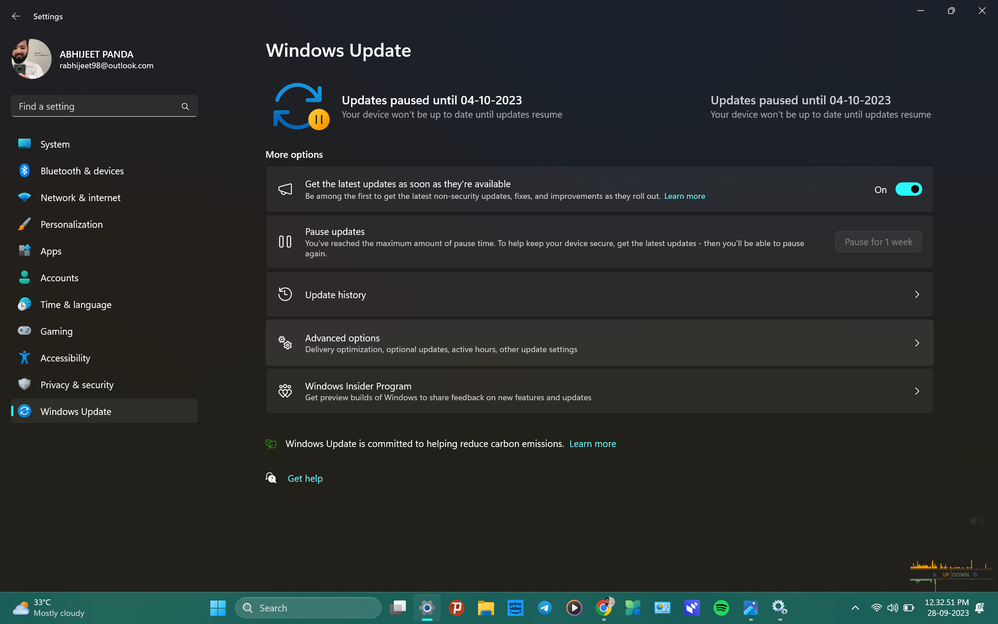The image size is (998, 624).
Task: Open File Explorer from the taskbar
Action: pyautogui.click(x=486, y=608)
